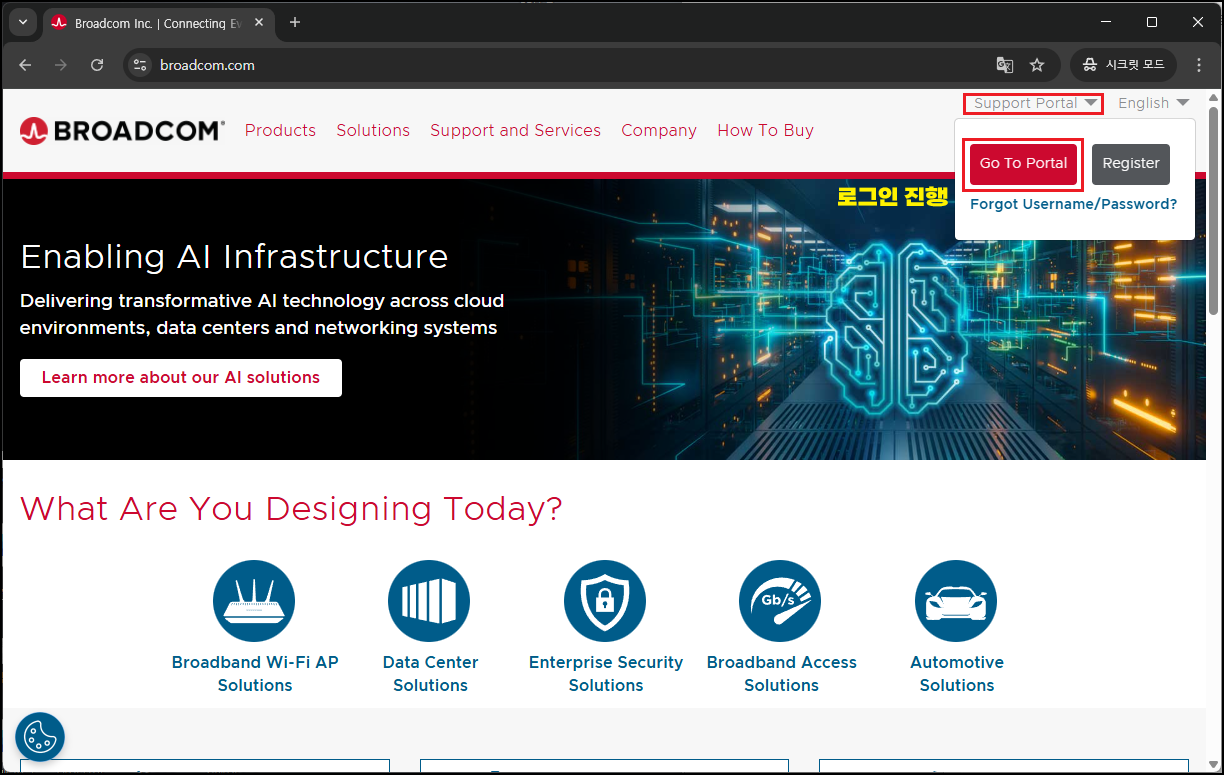Image resolution: width=1224 pixels, height=775 pixels.
Task: Open the cookie settings icon
Action: 40,737
